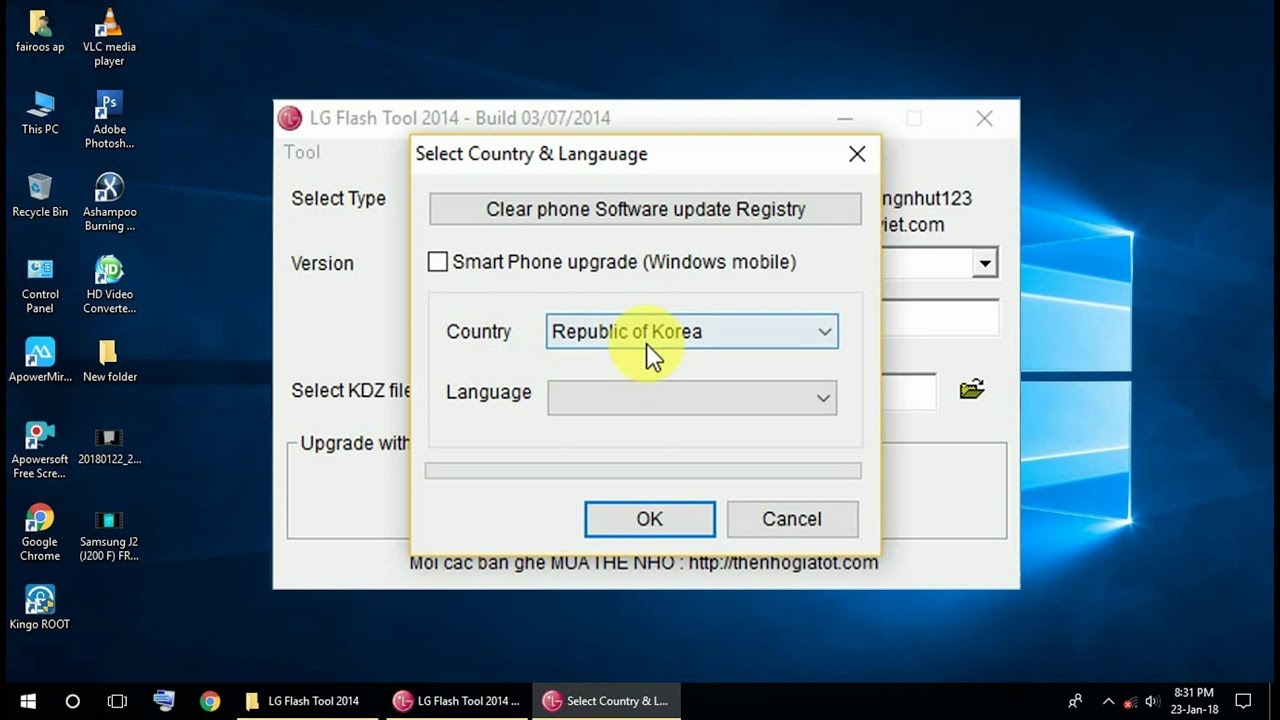1280x720 pixels.
Task: Open the Recycle Bin
Action: pos(40,196)
